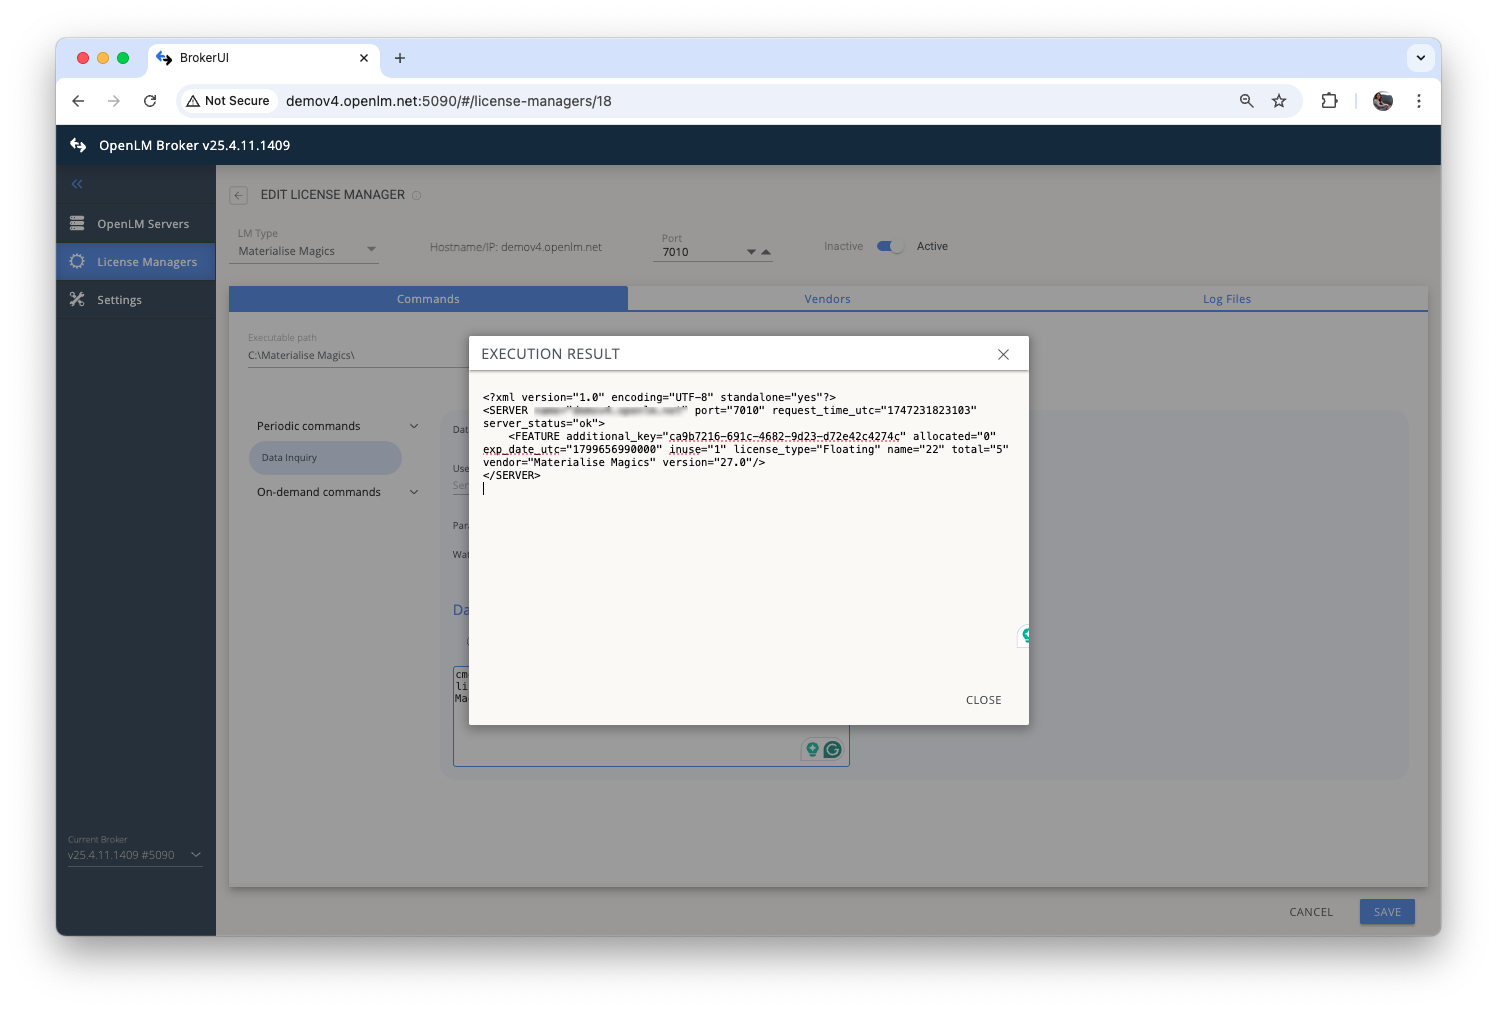The width and height of the screenshot is (1497, 1010).
Task: Click the CLOSE button in the dialog
Action: coord(983,700)
